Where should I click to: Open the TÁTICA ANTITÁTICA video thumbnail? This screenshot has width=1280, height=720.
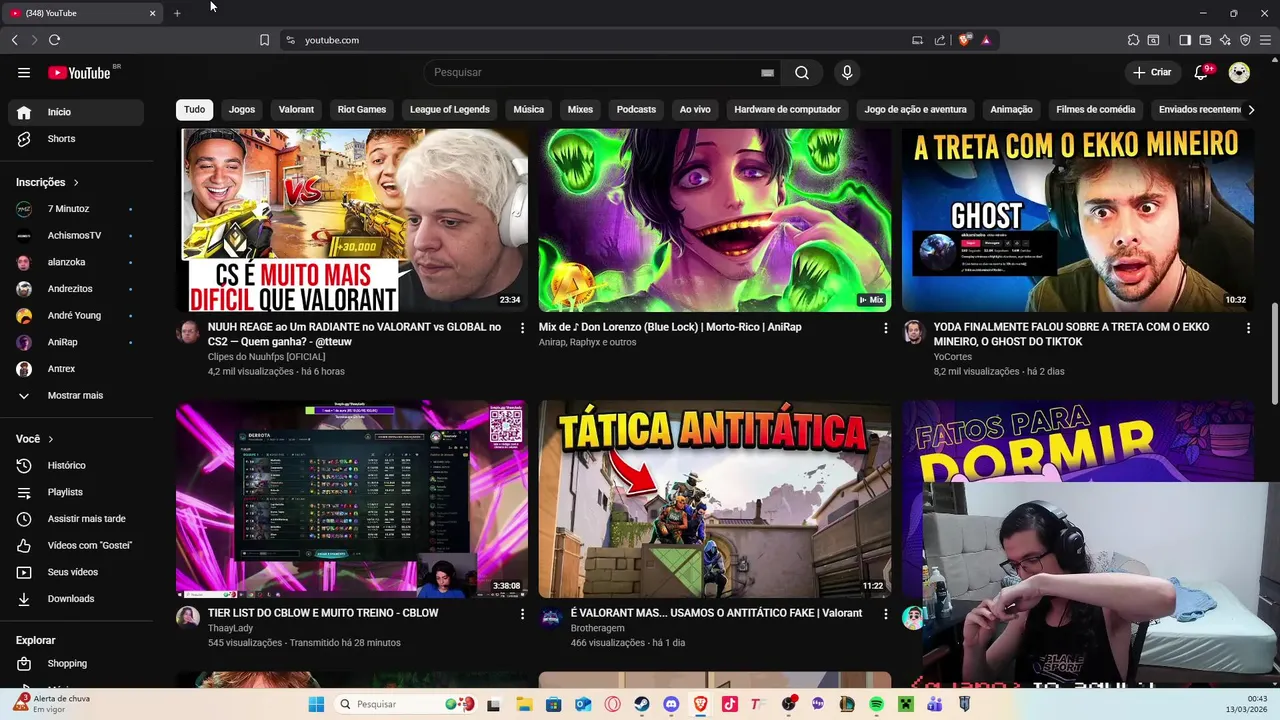[x=714, y=499]
